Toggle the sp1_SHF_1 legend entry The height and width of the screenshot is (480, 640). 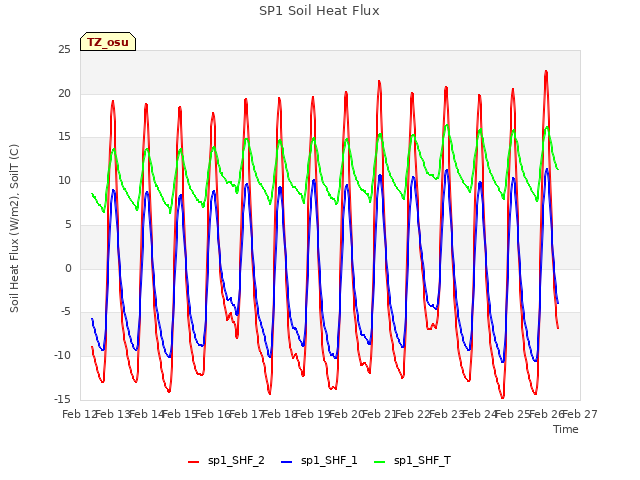point(319,461)
